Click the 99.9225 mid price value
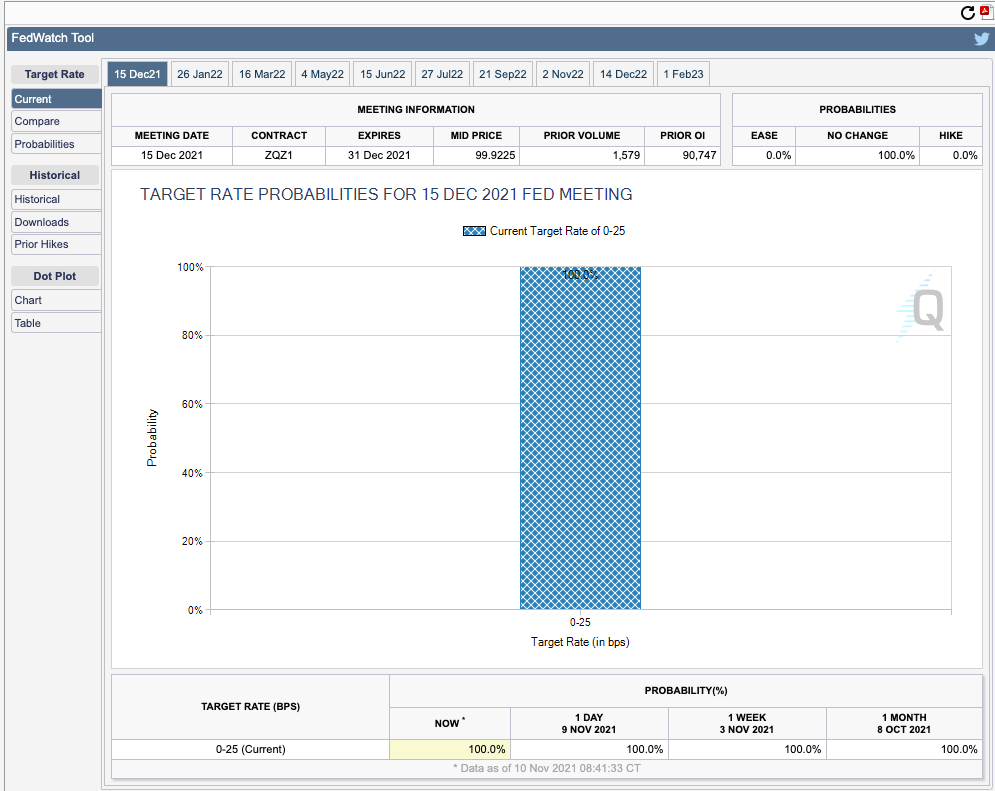 pos(495,155)
